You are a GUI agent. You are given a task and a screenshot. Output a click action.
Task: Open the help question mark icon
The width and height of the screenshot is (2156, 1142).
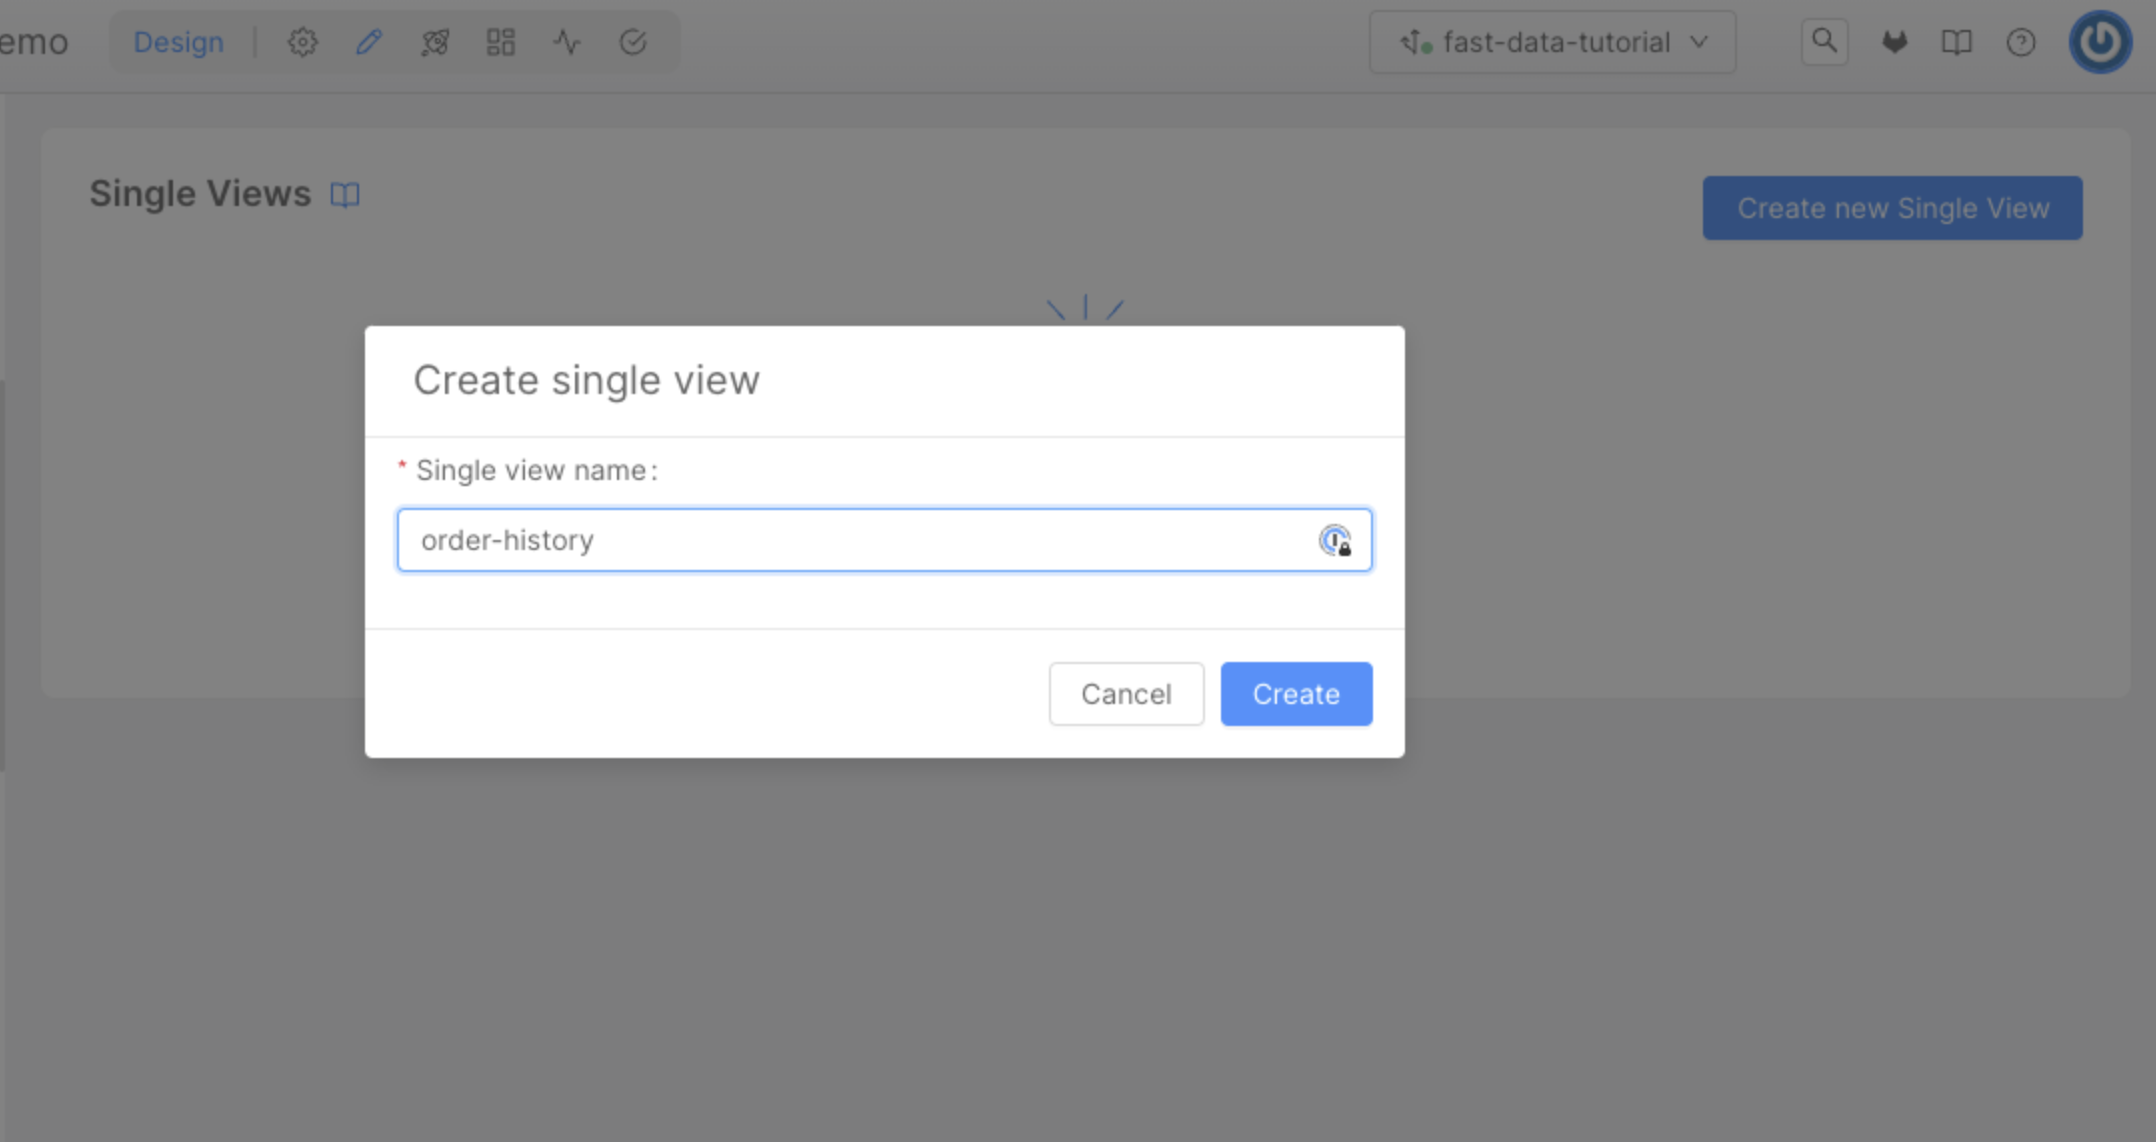pos(2022,42)
